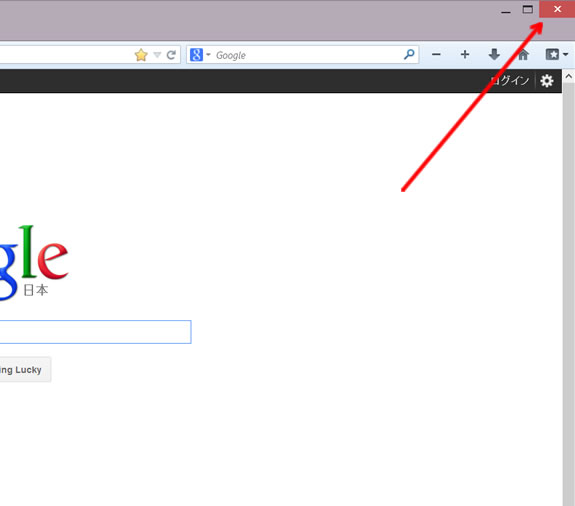Click the scrollbar up arrow
The width and height of the screenshot is (575, 506).
tap(568, 76)
